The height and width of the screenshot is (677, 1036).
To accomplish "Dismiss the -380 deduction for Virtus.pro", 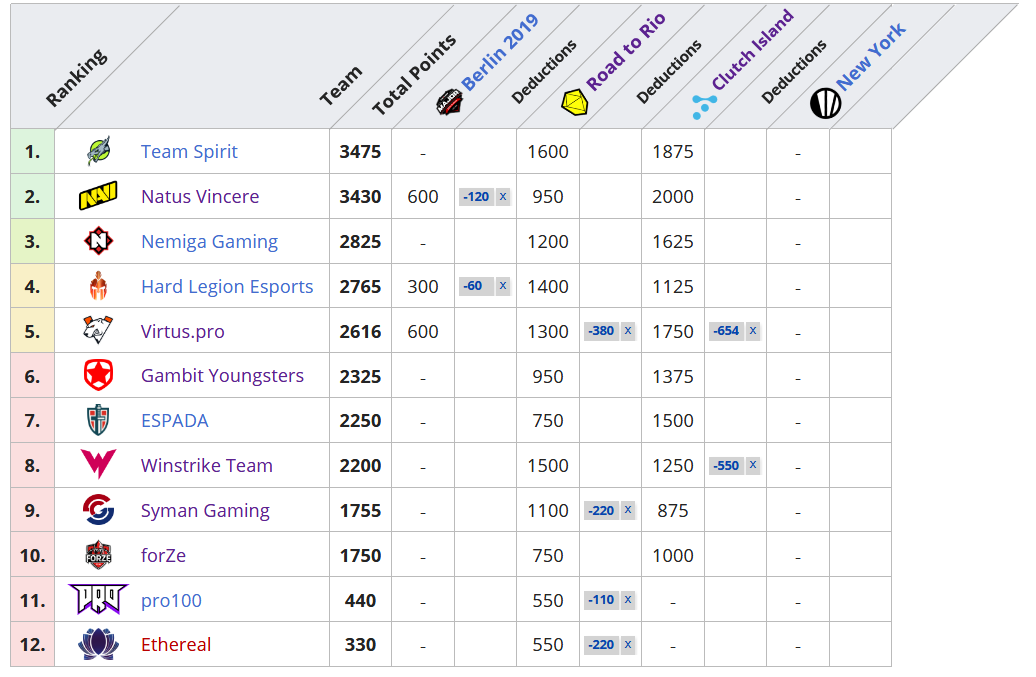I will click(x=628, y=330).
